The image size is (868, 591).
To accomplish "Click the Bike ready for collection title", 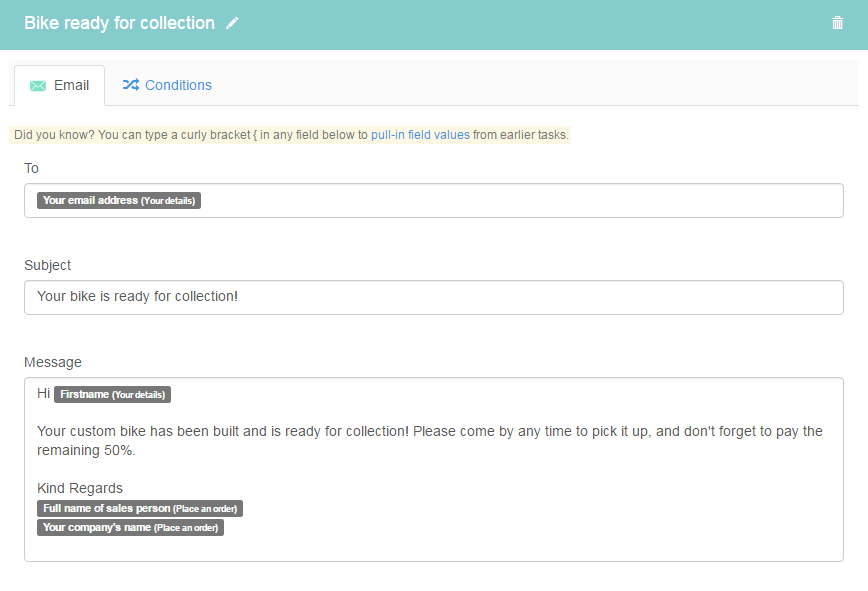I will 120,23.
